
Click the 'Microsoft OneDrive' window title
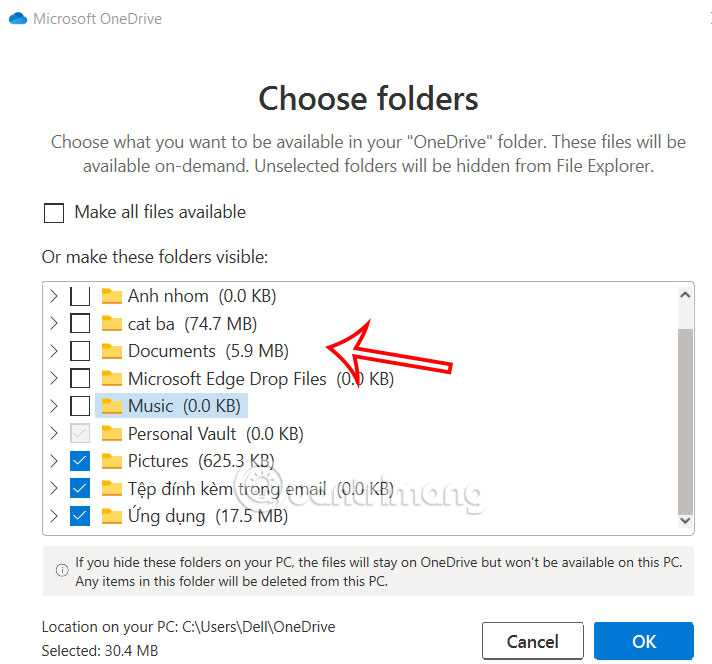pyautogui.click(x=98, y=19)
